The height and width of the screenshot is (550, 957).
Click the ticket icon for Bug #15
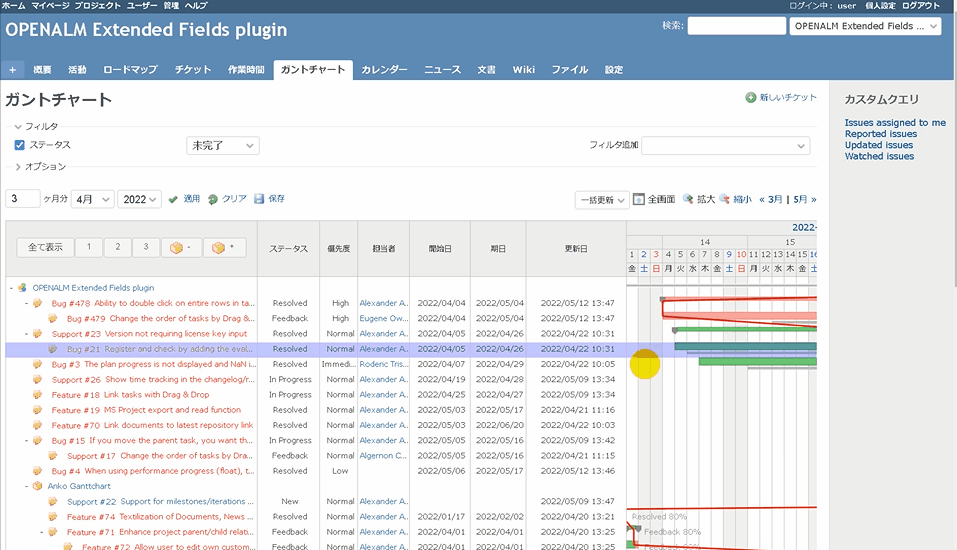pos(37,440)
